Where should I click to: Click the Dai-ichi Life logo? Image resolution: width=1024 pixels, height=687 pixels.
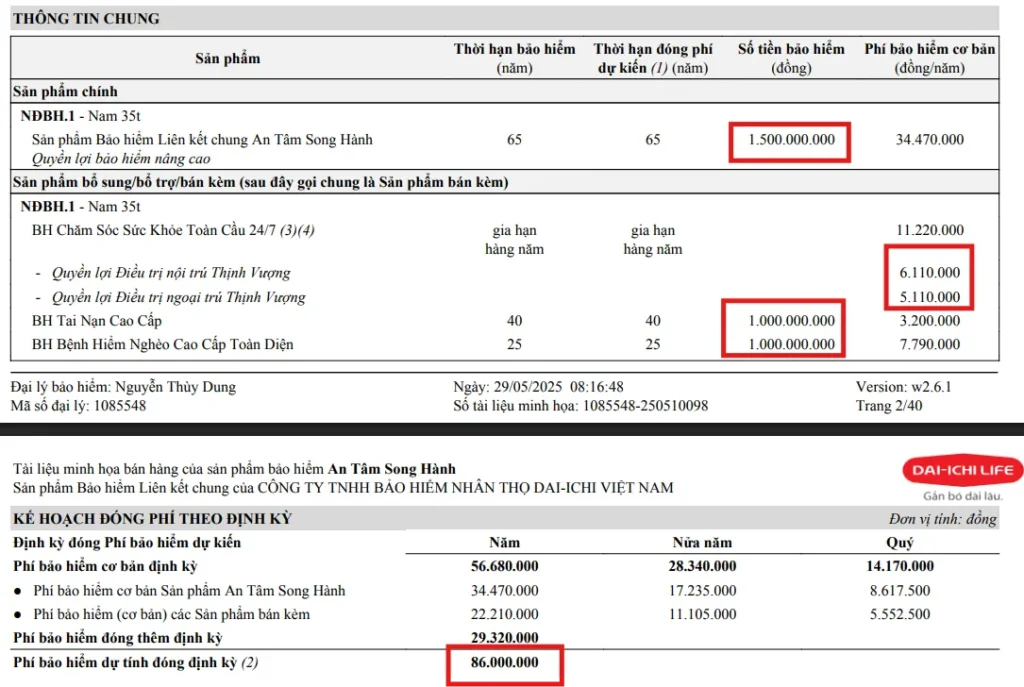click(963, 470)
